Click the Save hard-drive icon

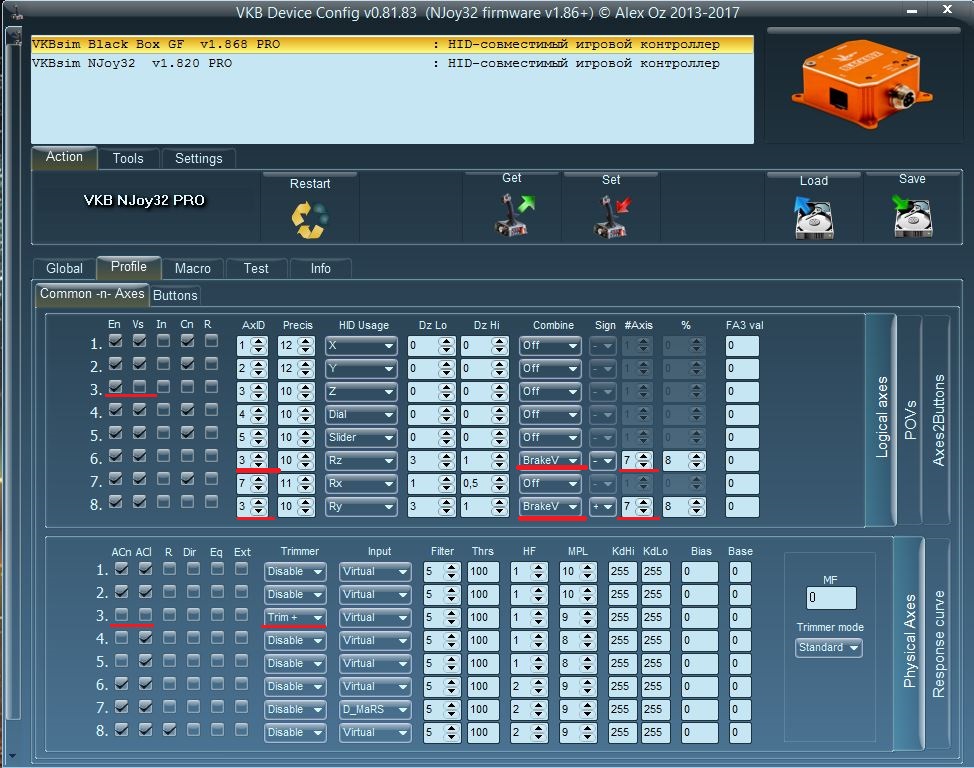pos(912,216)
